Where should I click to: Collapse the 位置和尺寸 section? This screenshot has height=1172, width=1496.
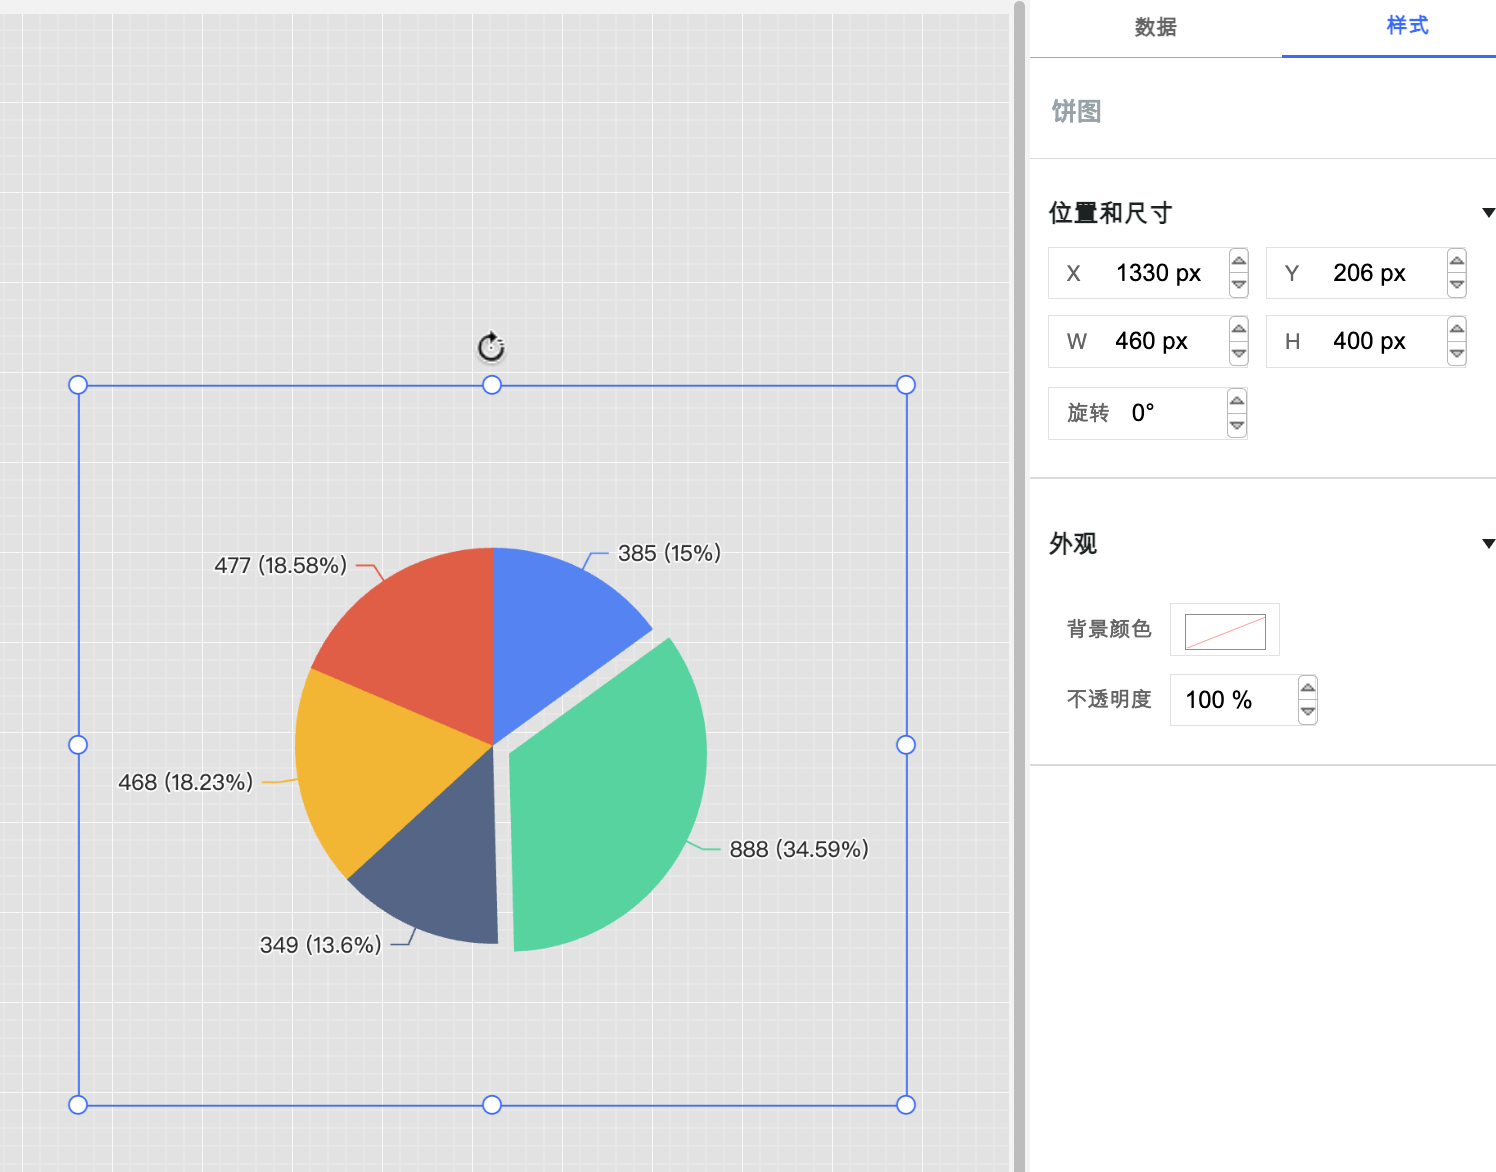(x=1488, y=213)
